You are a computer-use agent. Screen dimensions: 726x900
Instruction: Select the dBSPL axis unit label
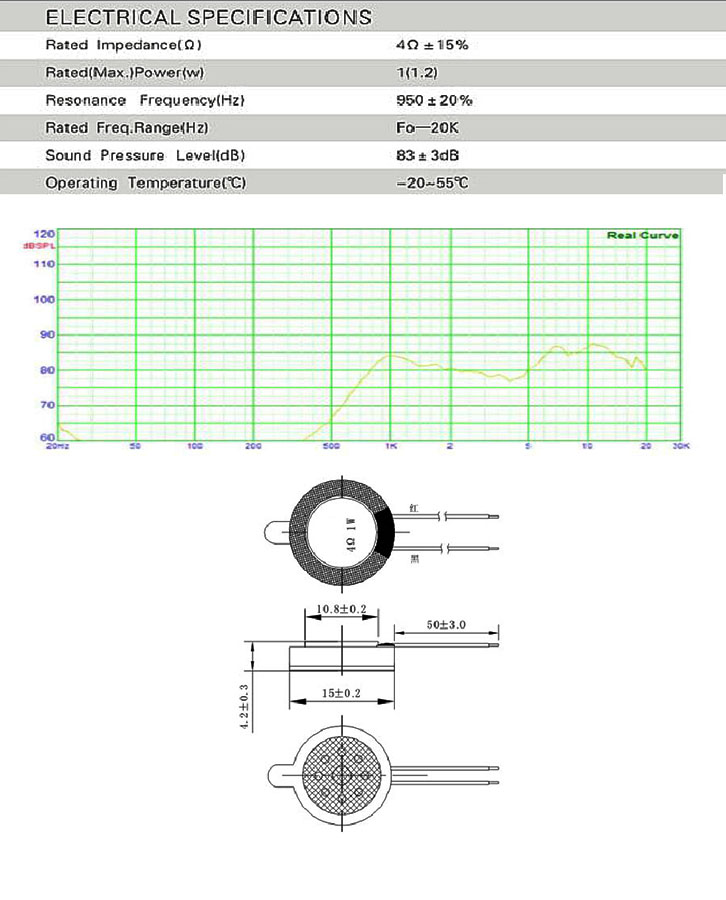(43, 245)
